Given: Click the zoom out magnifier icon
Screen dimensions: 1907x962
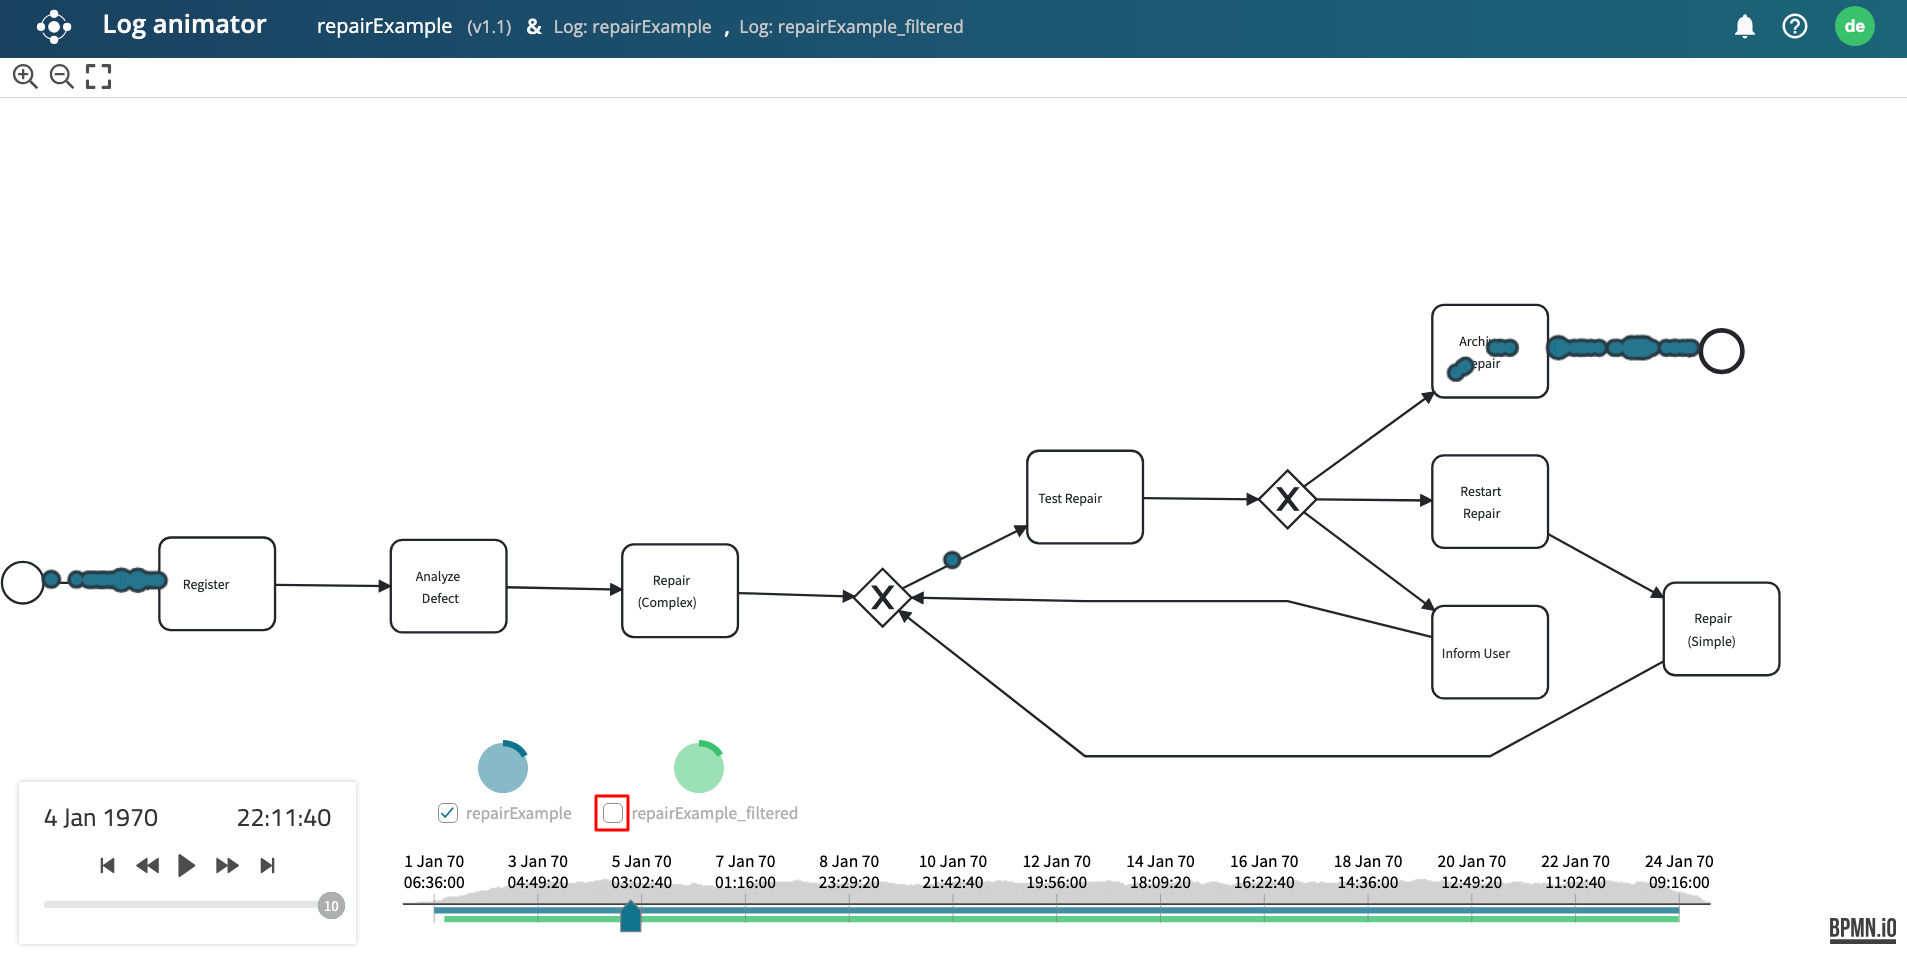Looking at the screenshot, I should [x=62, y=77].
